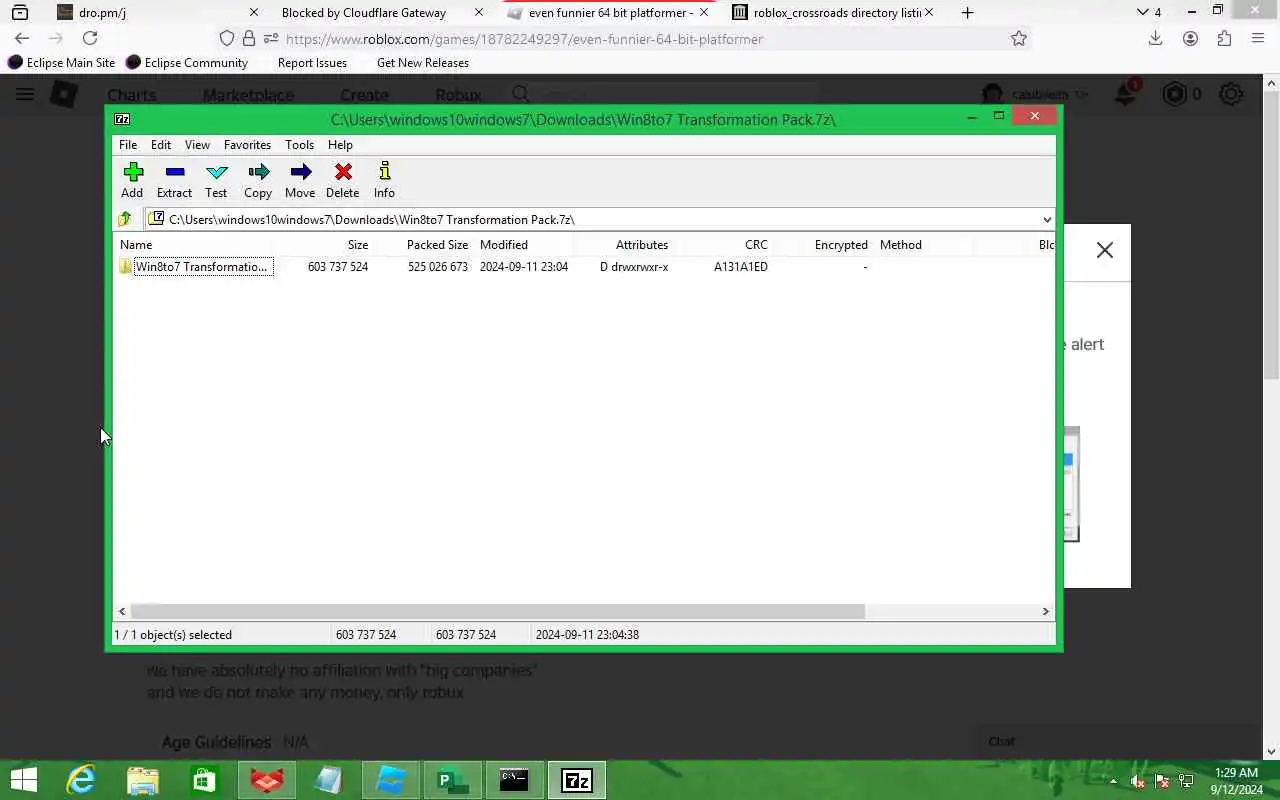The width and height of the screenshot is (1280, 800).
Task: Open the Help menu in 7-Zip
Action: point(340,144)
